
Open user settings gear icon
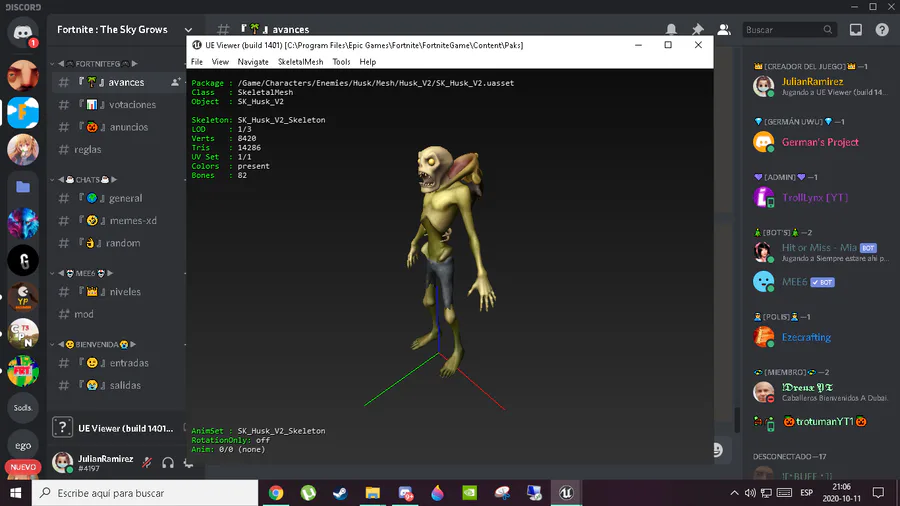point(188,462)
